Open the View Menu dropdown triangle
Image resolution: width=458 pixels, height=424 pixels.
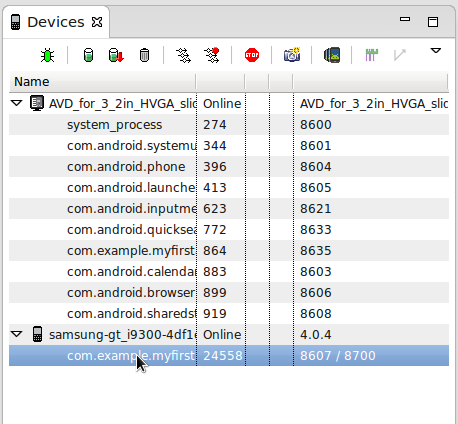tap(436, 51)
